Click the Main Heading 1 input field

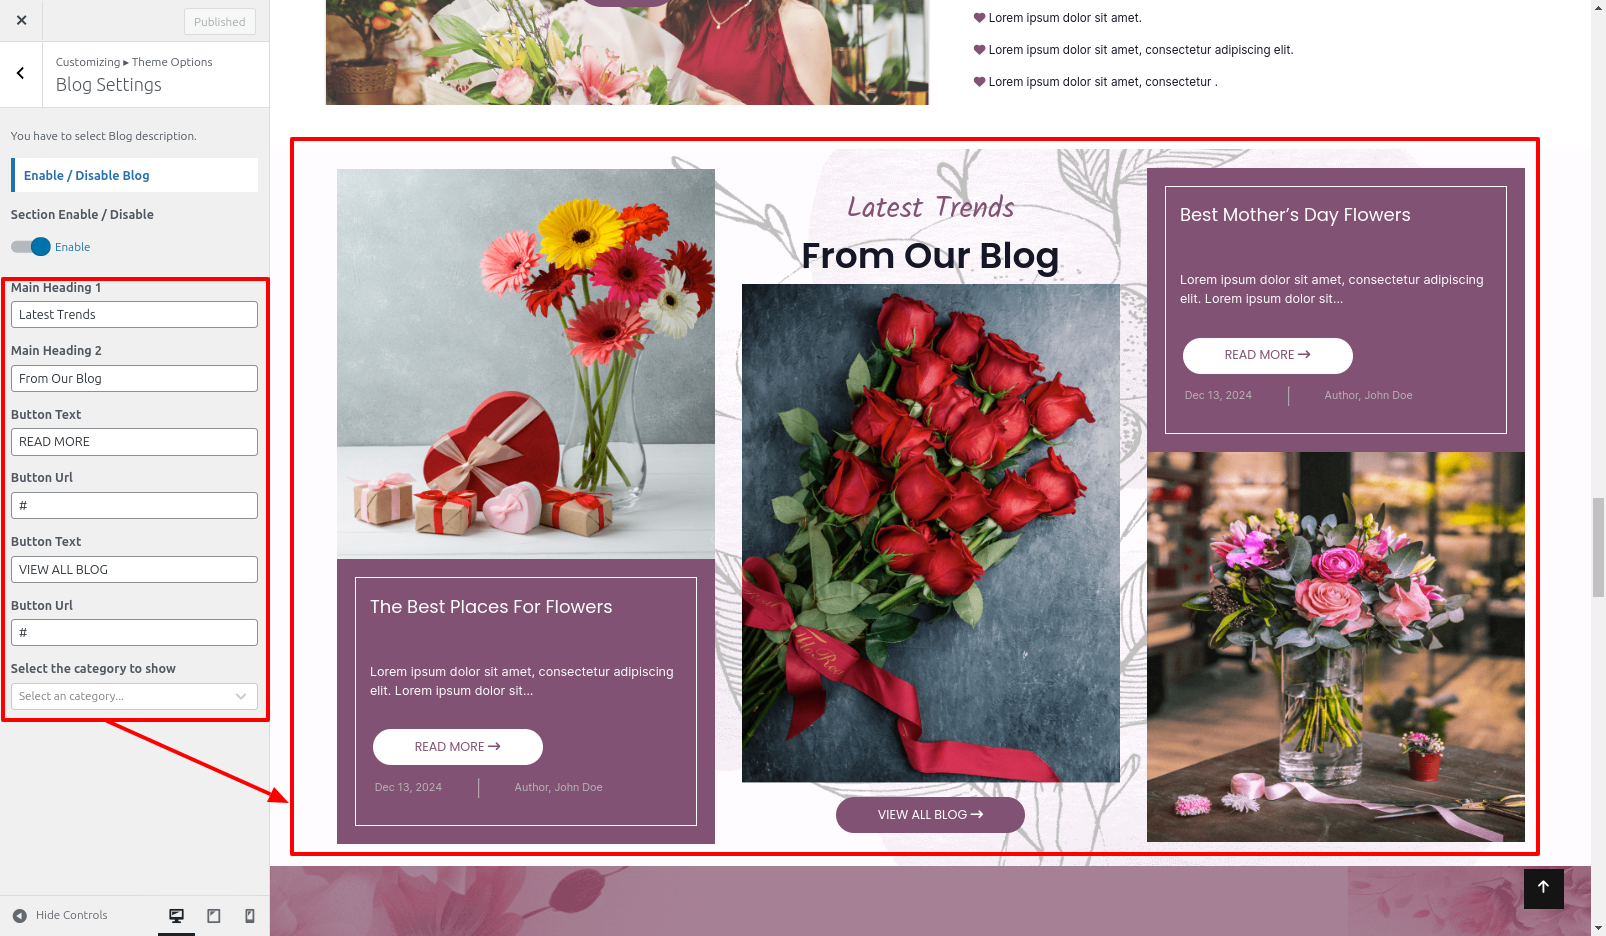[134, 315]
